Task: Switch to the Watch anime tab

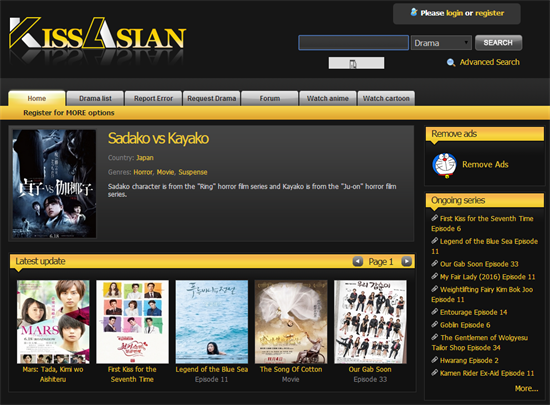Action: [x=328, y=99]
